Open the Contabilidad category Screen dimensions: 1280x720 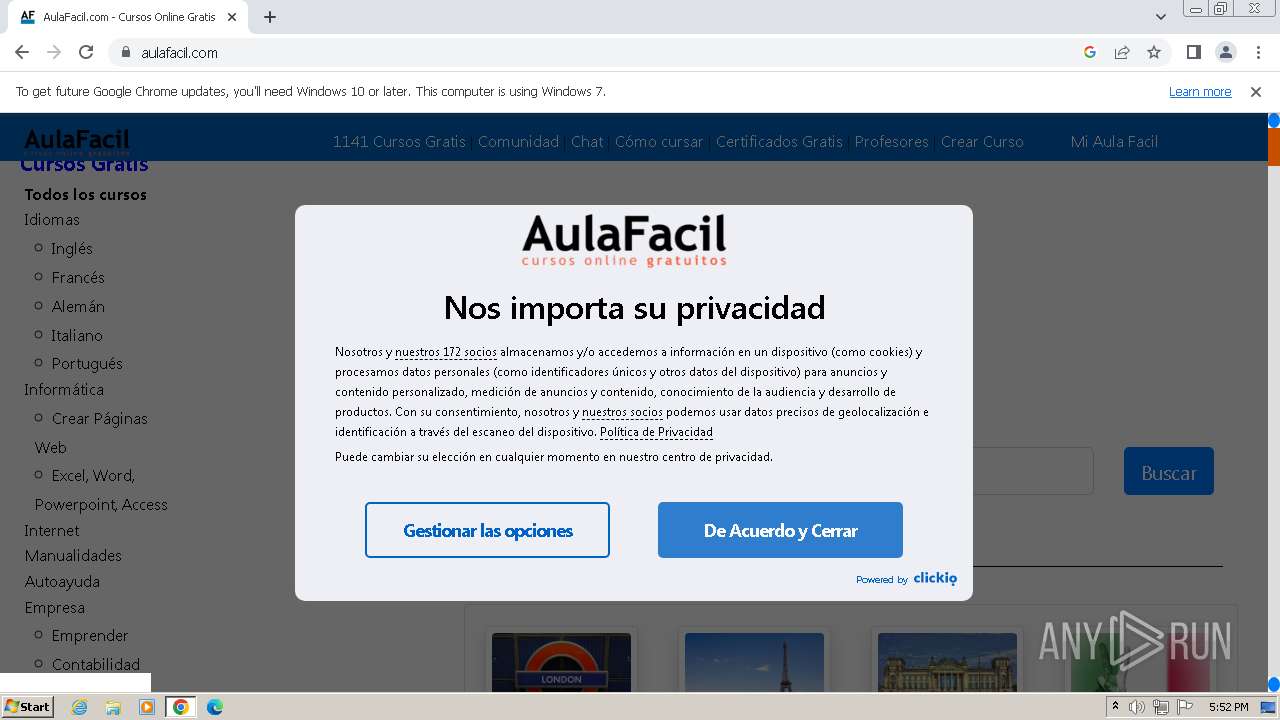point(96,664)
